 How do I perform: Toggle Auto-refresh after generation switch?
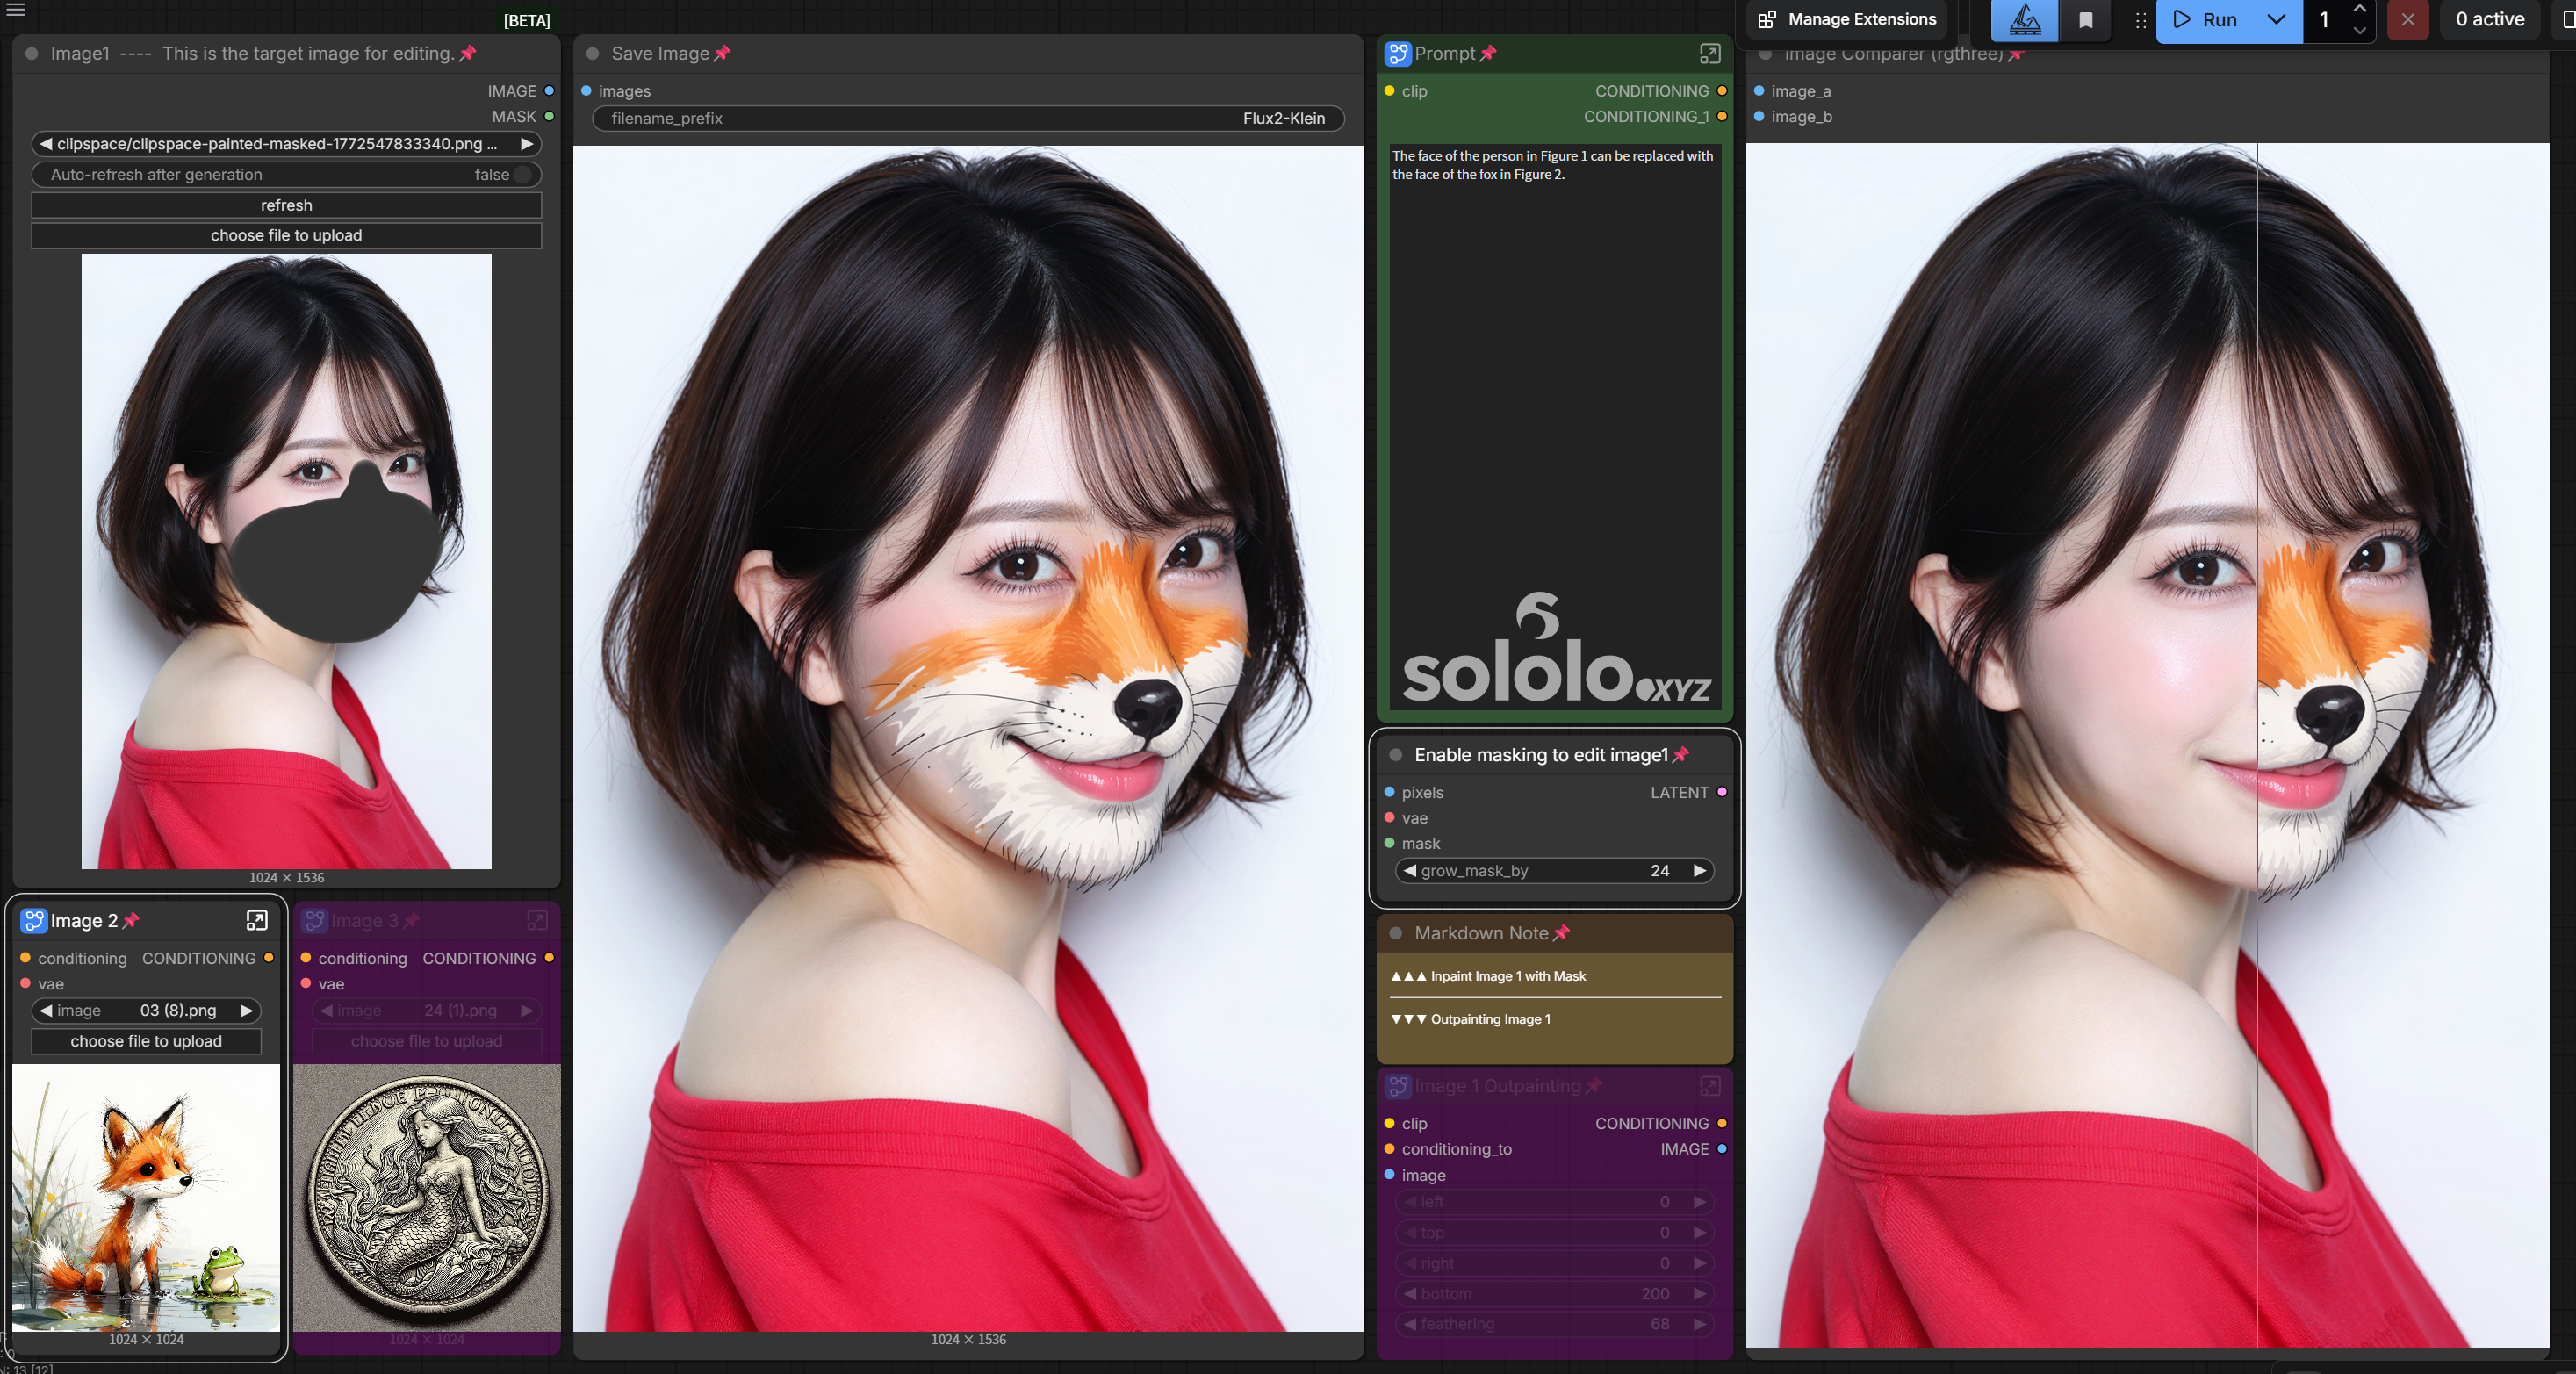(x=521, y=174)
